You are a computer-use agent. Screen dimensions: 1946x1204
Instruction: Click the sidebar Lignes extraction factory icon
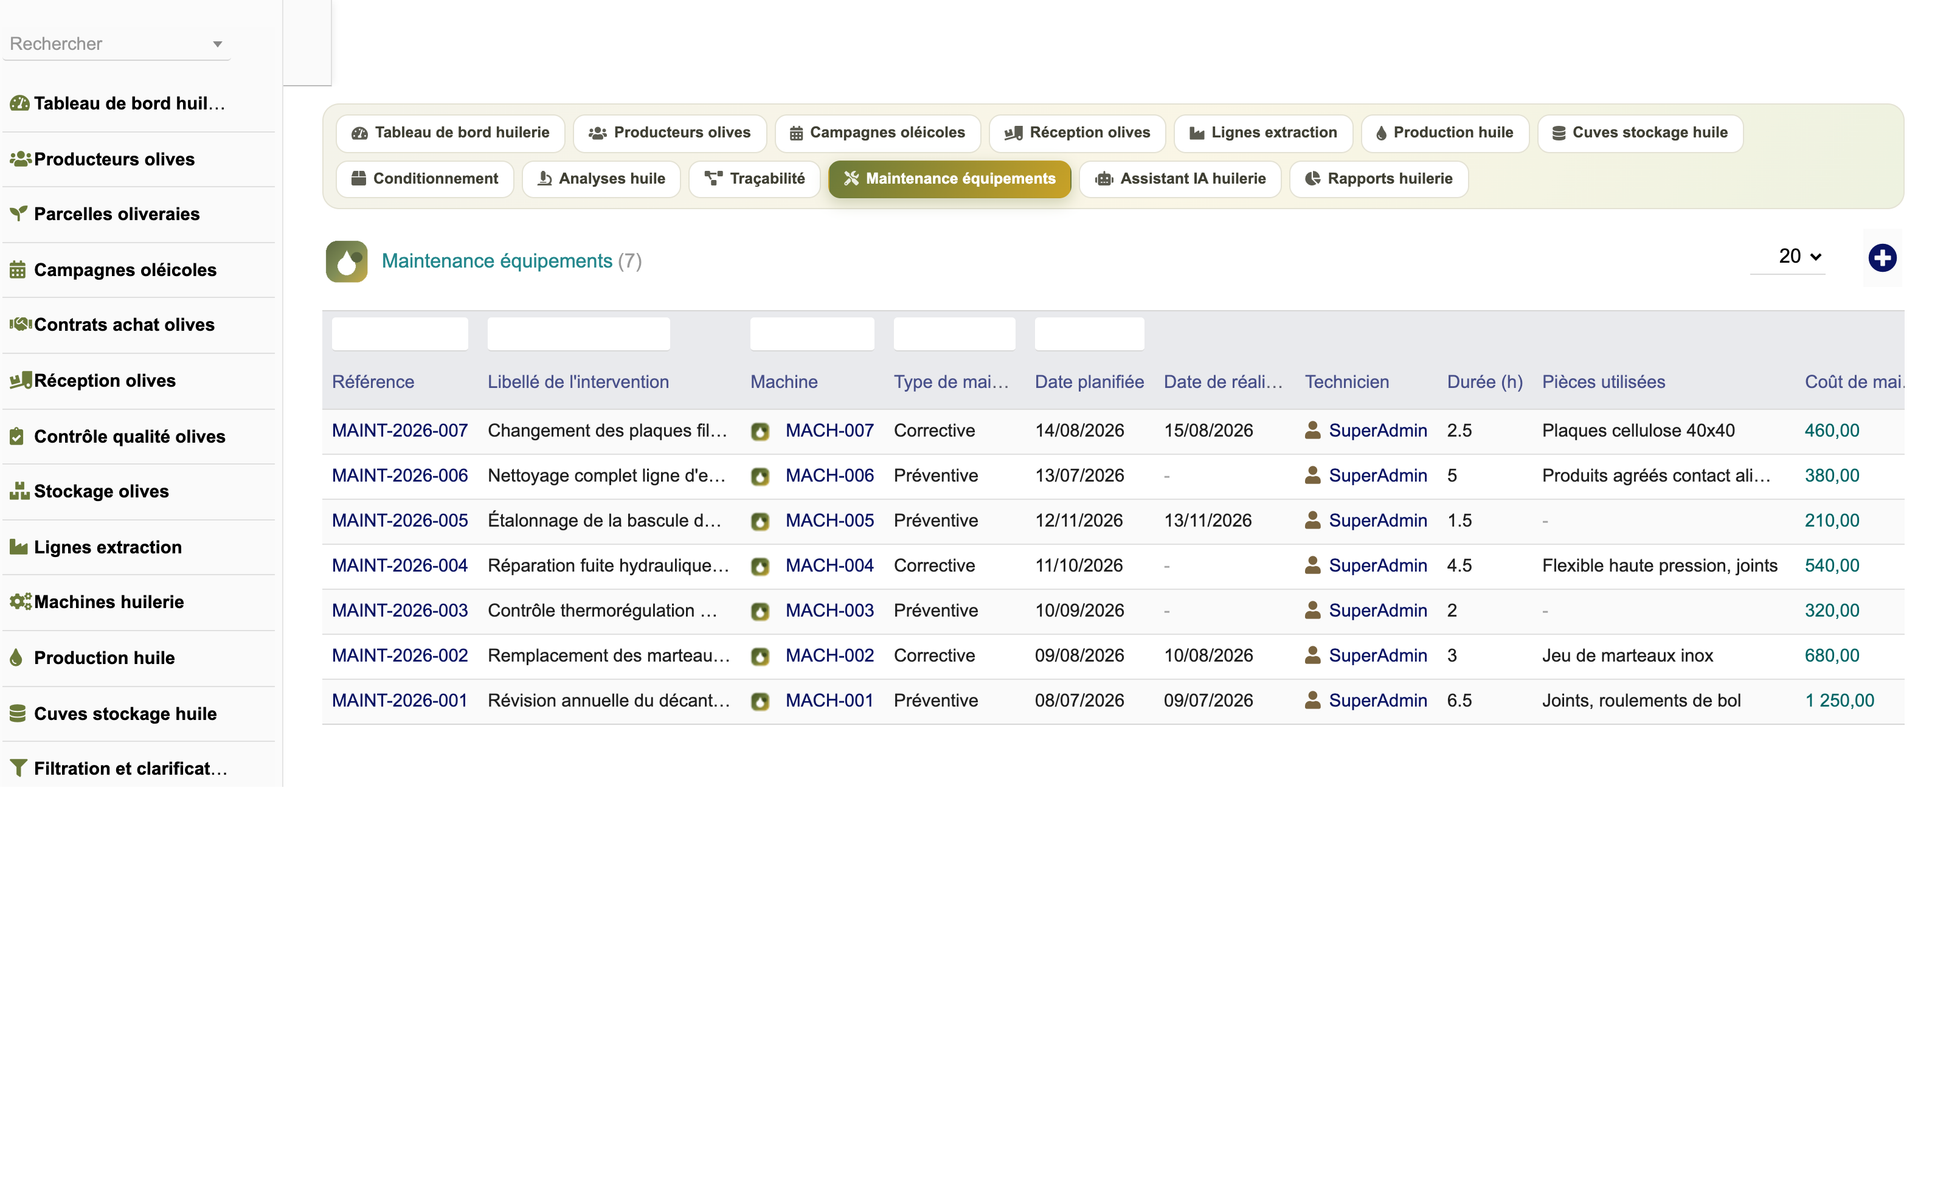coord(18,547)
